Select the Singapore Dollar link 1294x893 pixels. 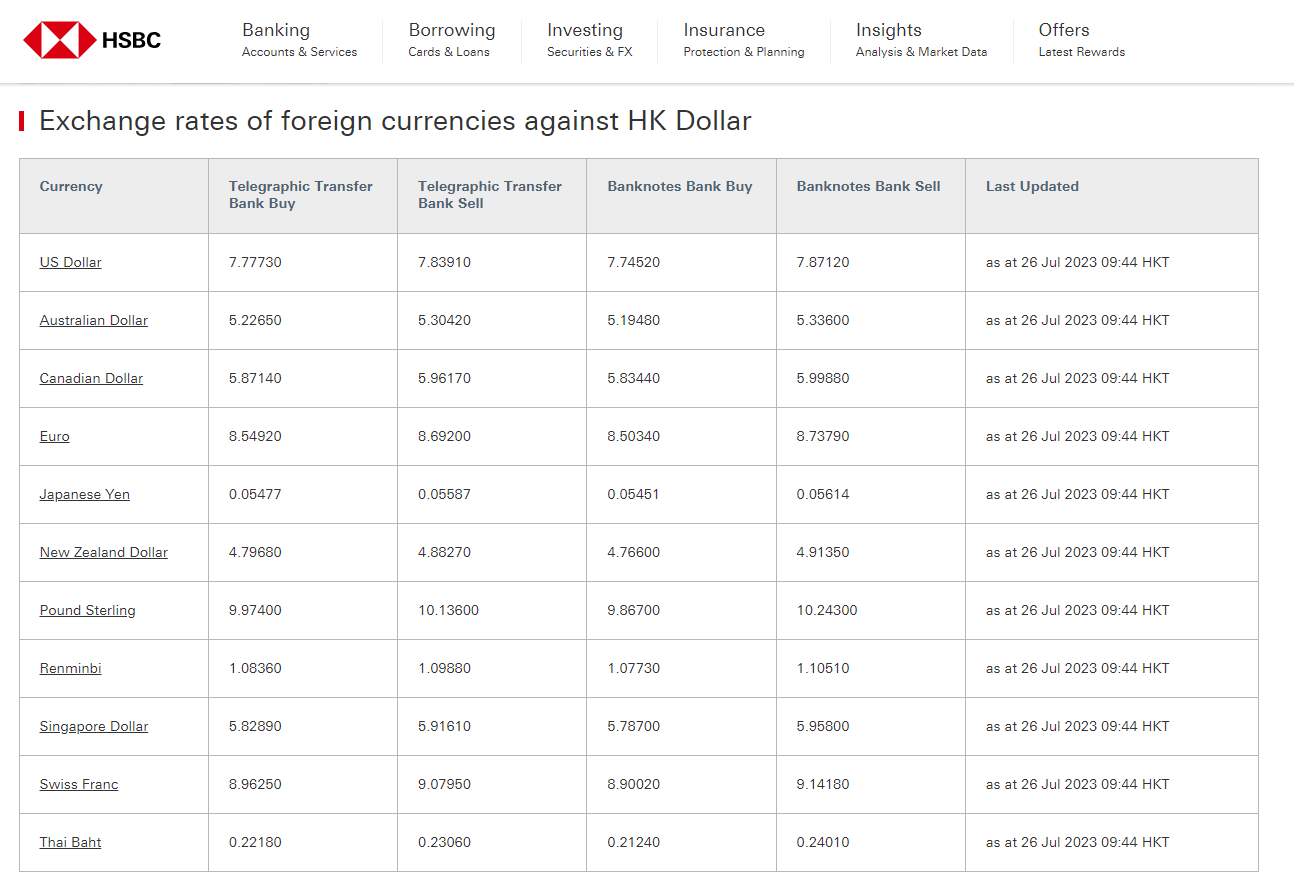click(94, 727)
